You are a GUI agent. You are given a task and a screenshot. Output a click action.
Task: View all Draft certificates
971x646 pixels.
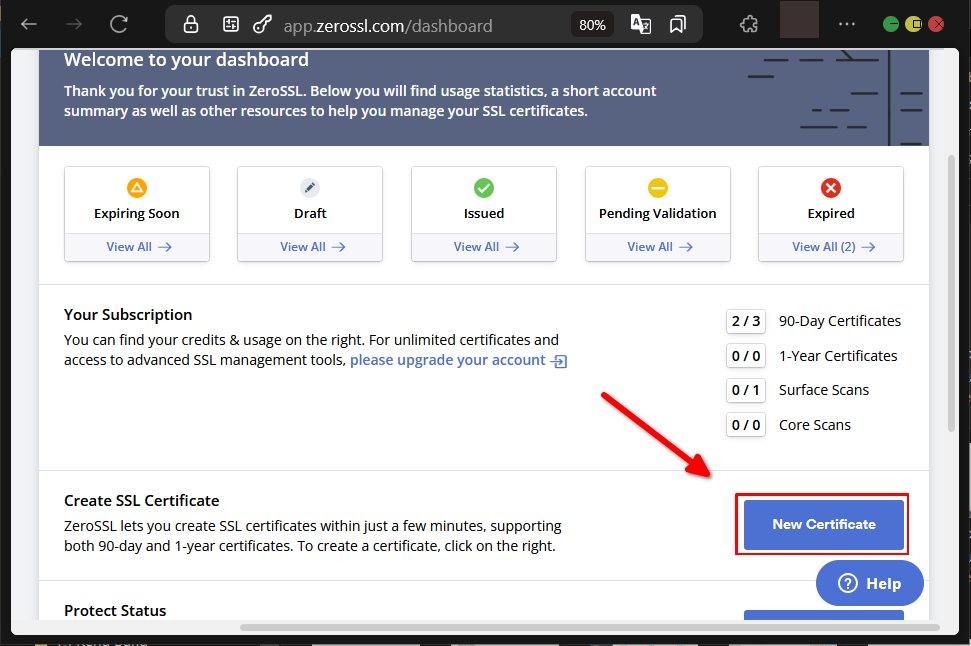pos(313,247)
